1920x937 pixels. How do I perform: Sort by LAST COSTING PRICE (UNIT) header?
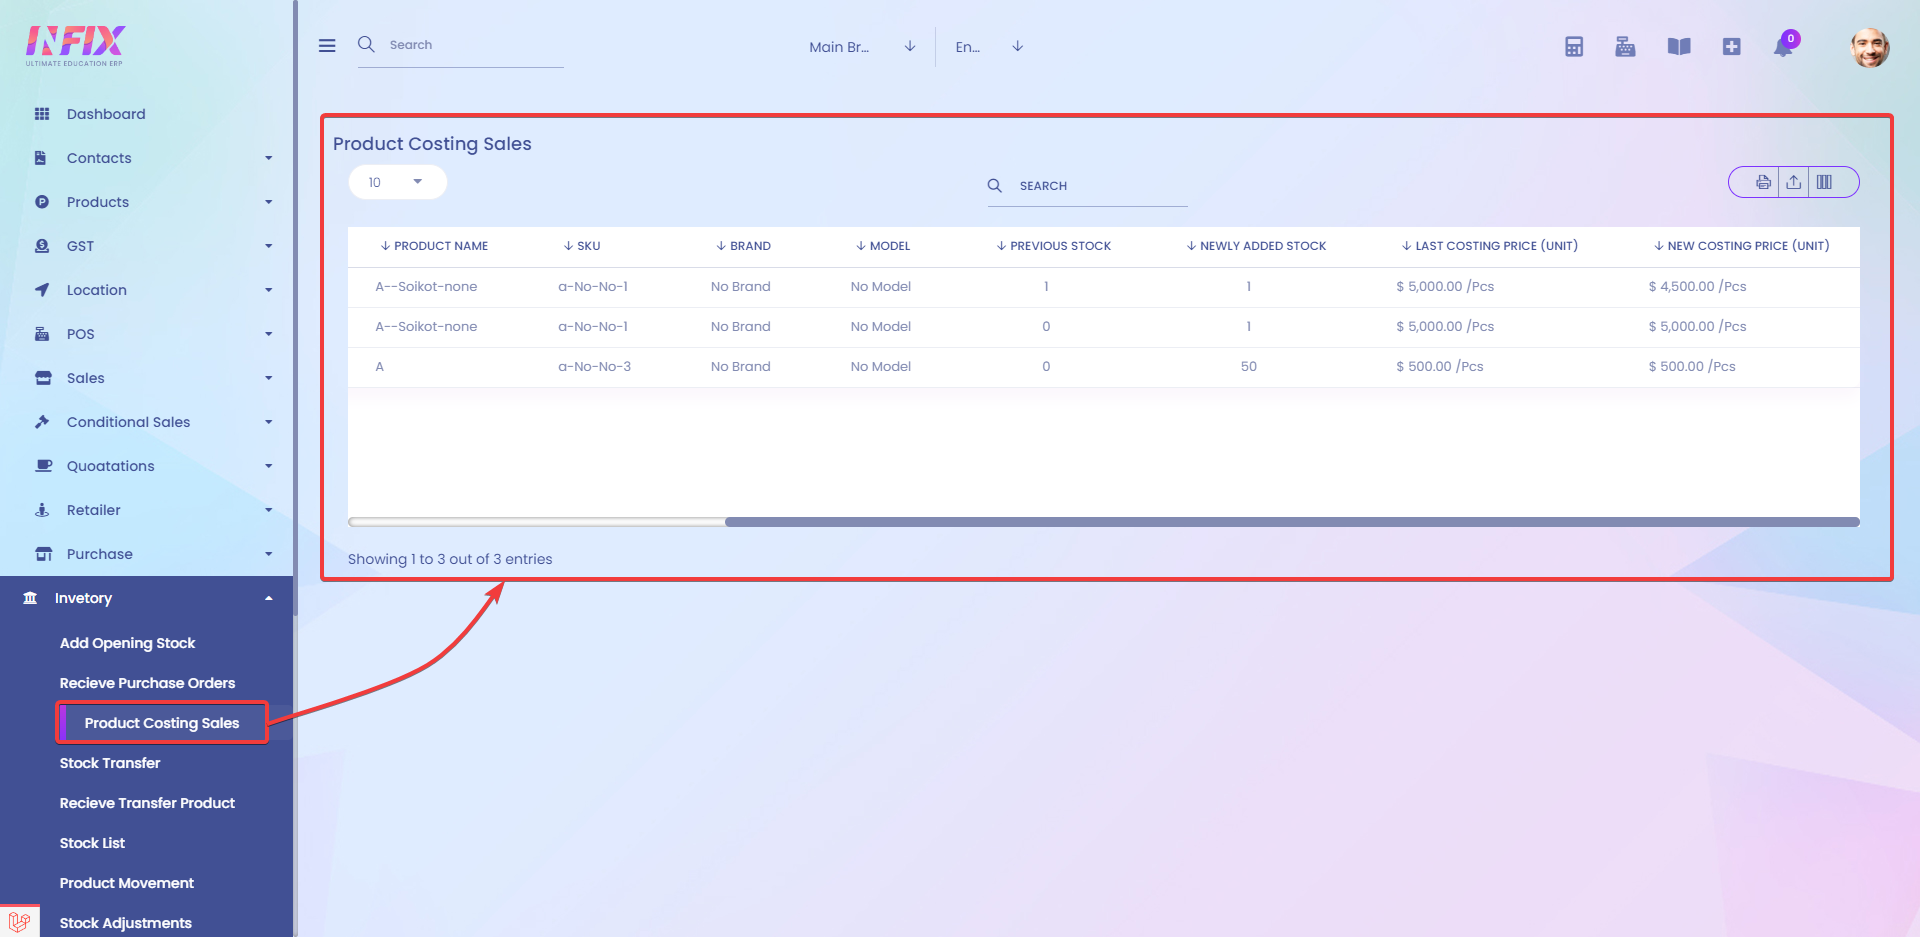(x=1489, y=246)
